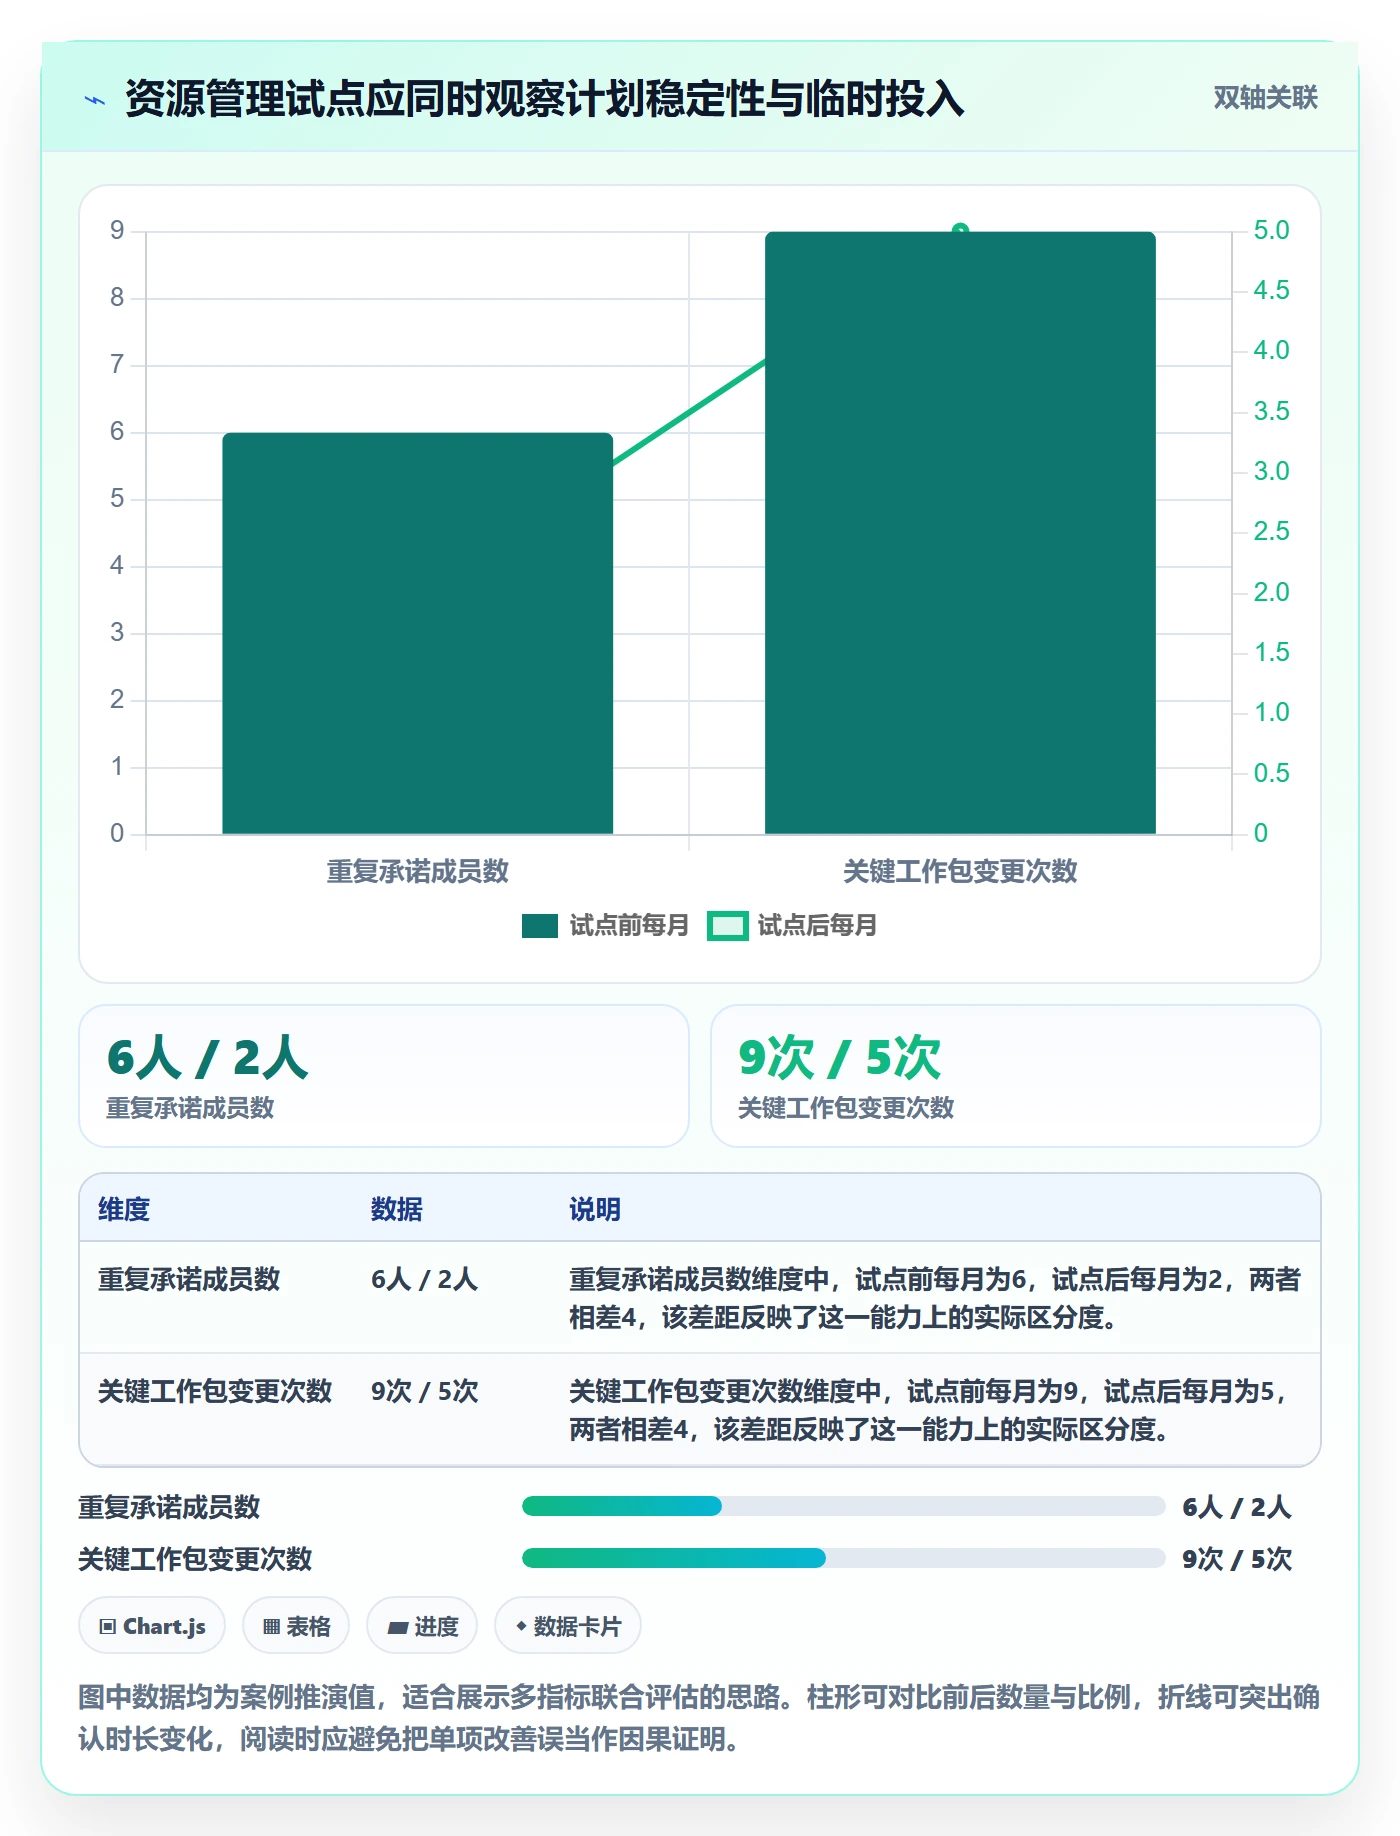Viewport: 1400px width, 1836px height.
Task: Select the Chart.js tag chip
Action: 152,1626
